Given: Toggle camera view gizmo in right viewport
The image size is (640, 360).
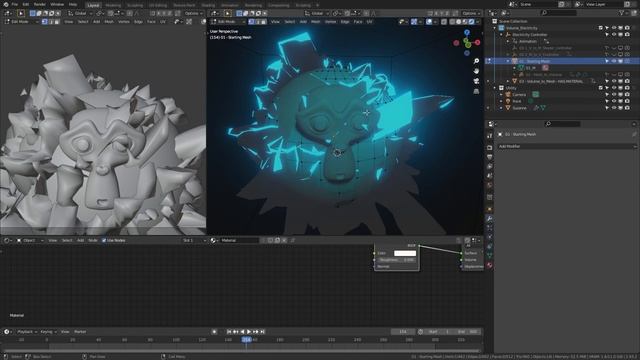Looking at the screenshot, I should [476, 81].
